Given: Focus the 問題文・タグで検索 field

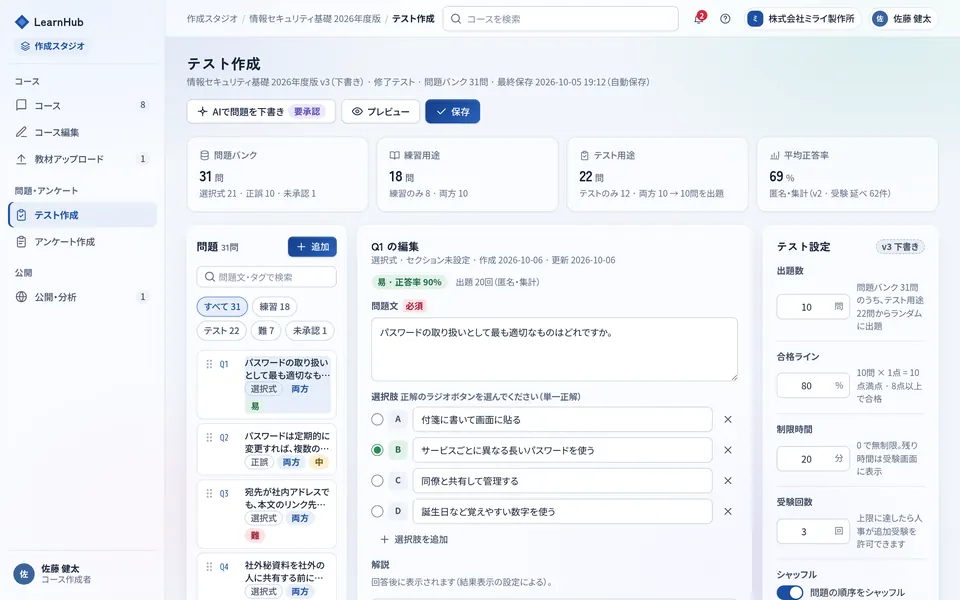Looking at the screenshot, I should click(266, 277).
